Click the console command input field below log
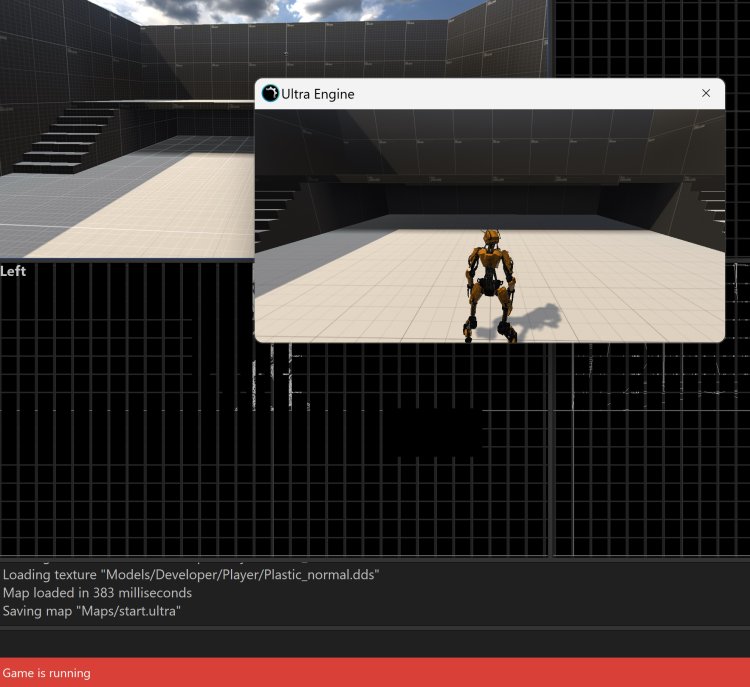This screenshot has height=687, width=750. [375, 642]
